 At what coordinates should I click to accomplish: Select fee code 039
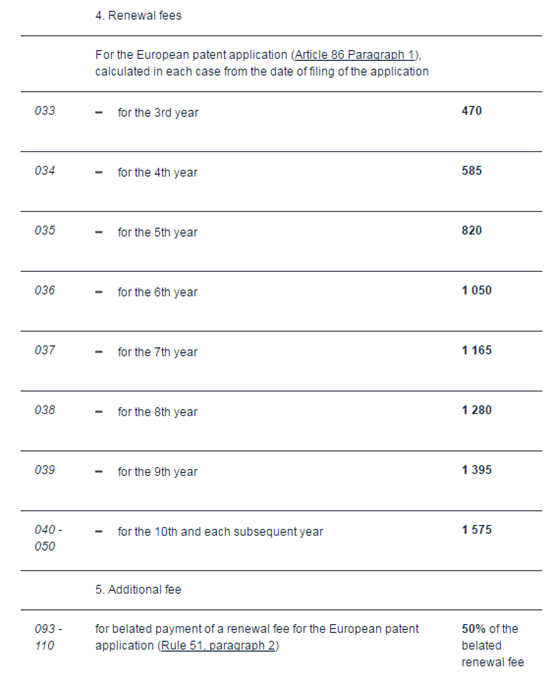(x=45, y=470)
